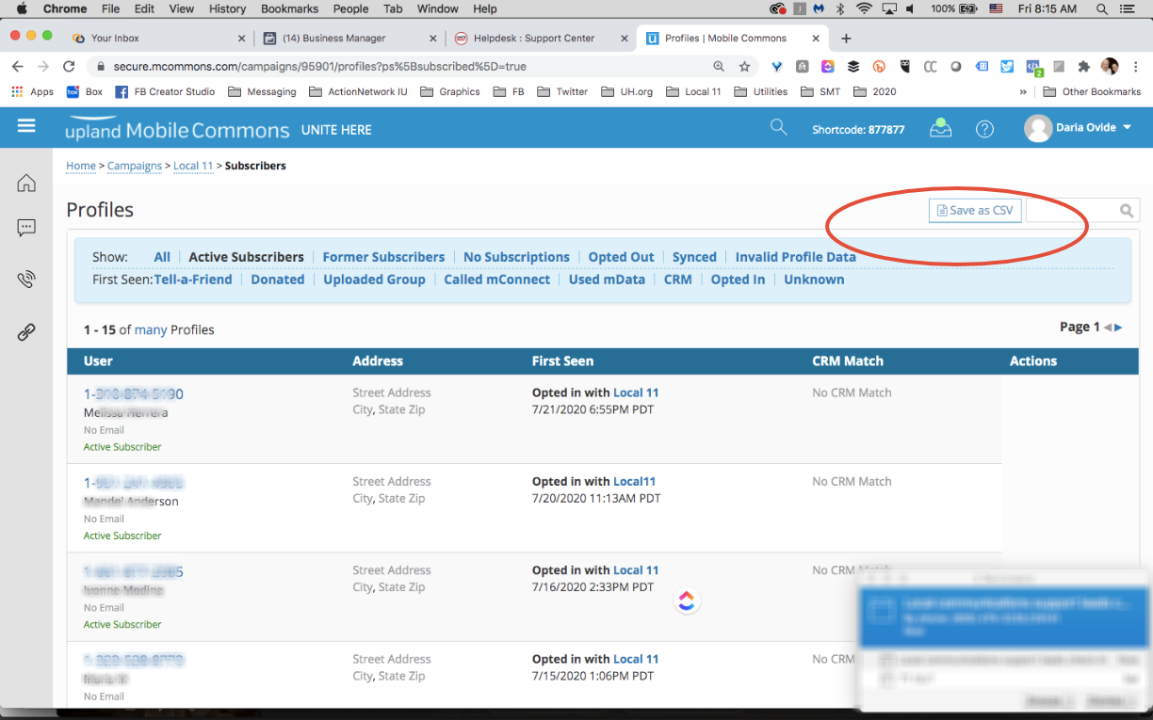The width and height of the screenshot is (1153, 720).
Task: Click the Wi-Fi status icon in menu bar
Action: (x=864, y=9)
